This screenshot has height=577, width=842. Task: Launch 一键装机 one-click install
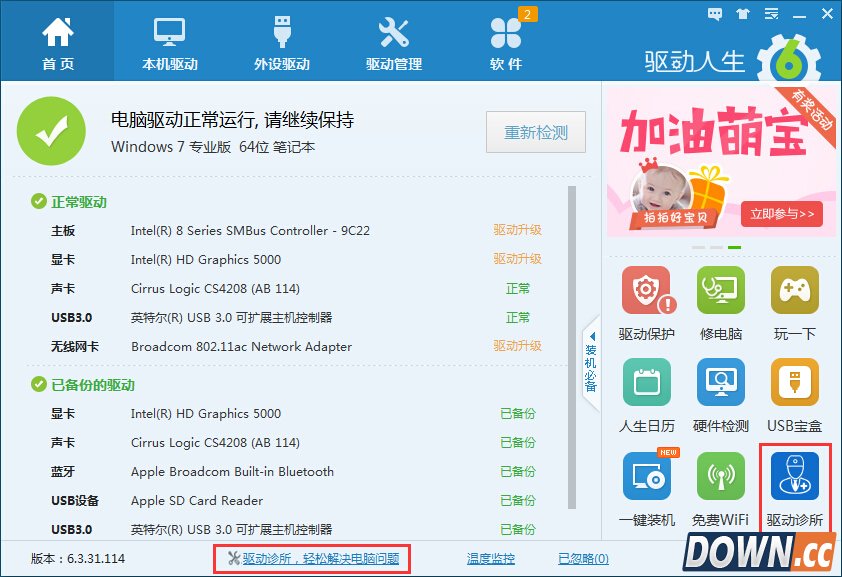(x=646, y=476)
